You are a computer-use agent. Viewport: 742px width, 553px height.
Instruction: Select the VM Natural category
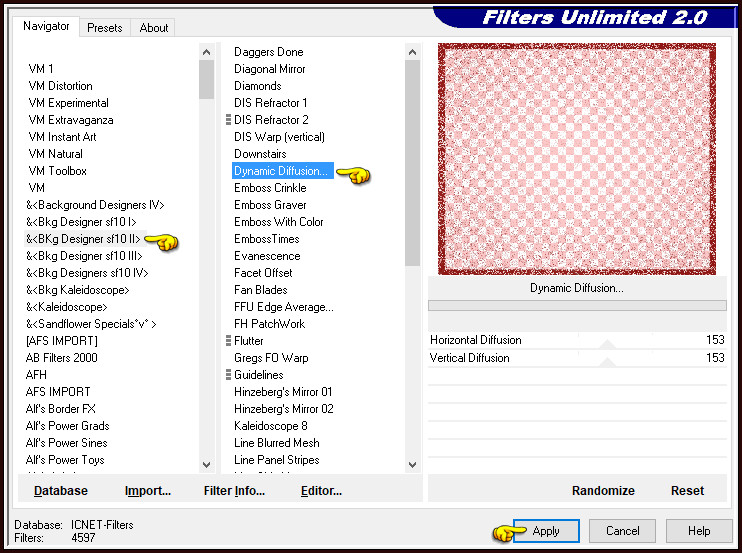click(x=55, y=154)
